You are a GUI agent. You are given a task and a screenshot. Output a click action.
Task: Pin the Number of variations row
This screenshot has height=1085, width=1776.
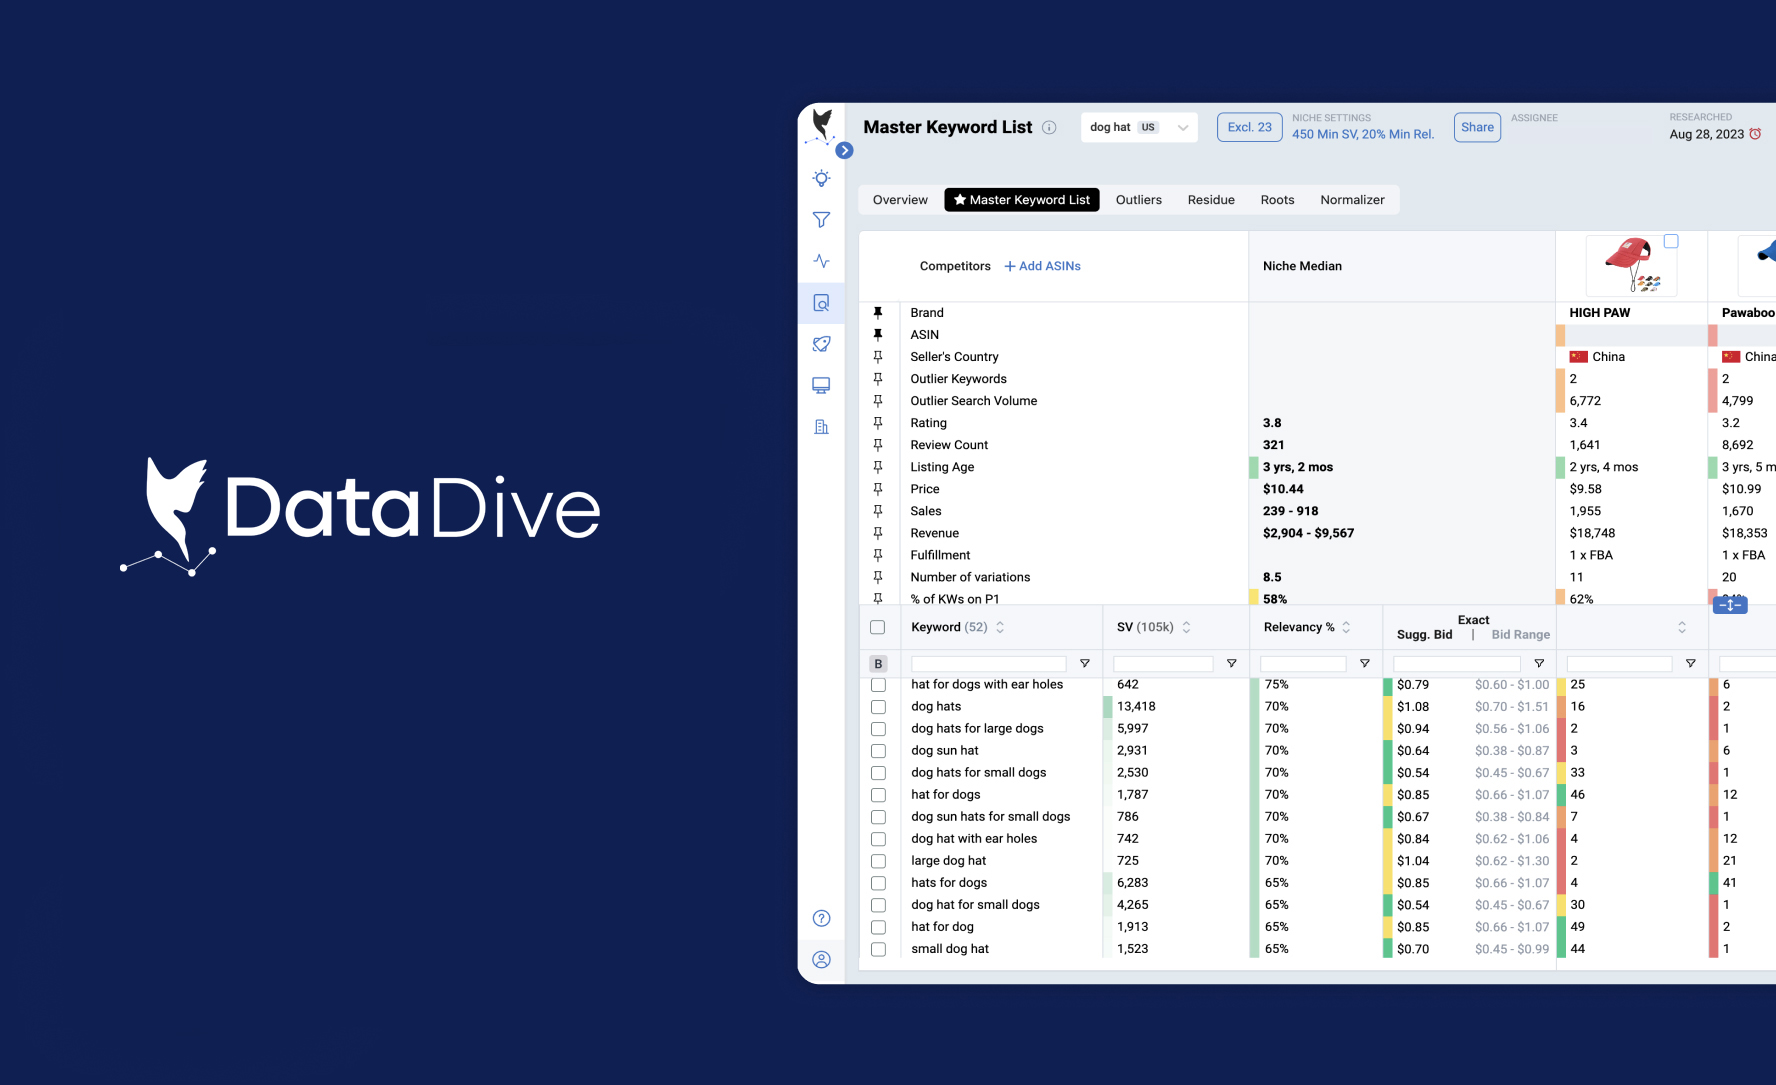click(x=878, y=576)
